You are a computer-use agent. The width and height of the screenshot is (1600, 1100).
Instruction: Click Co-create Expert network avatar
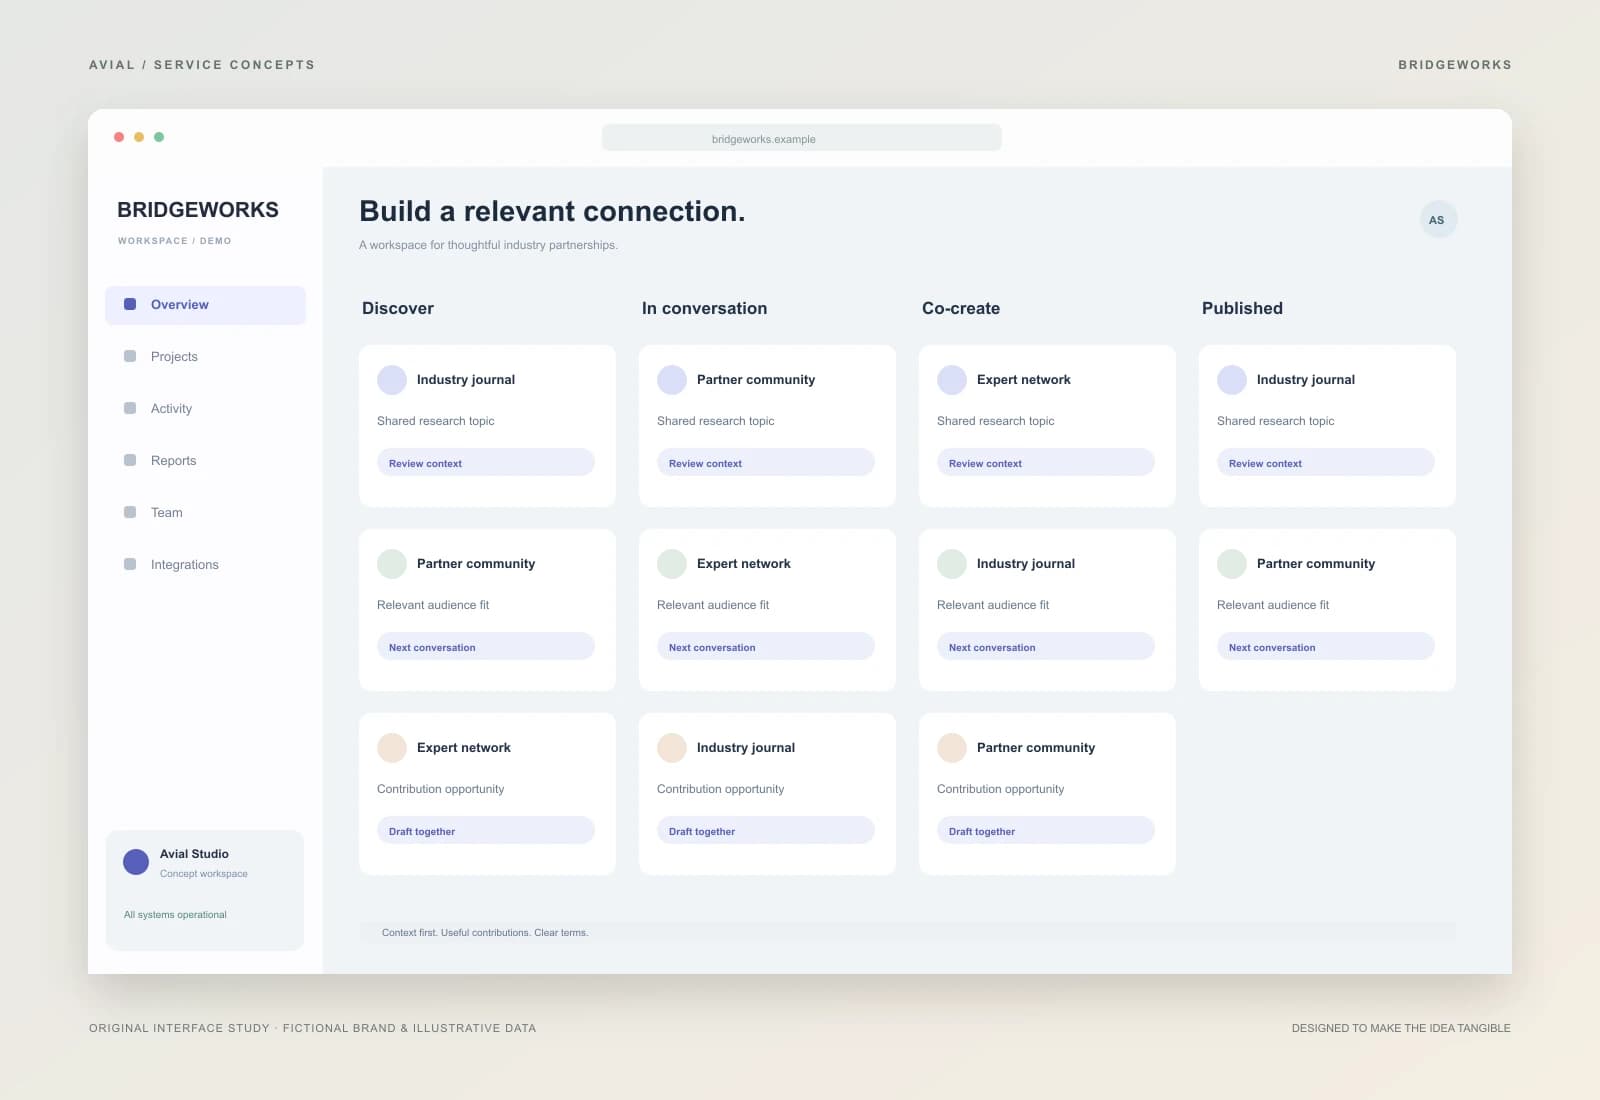952,380
